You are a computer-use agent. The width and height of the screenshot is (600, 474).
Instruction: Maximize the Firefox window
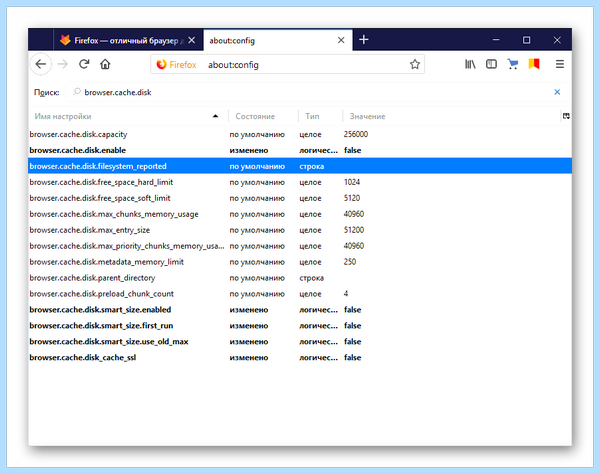click(x=527, y=40)
